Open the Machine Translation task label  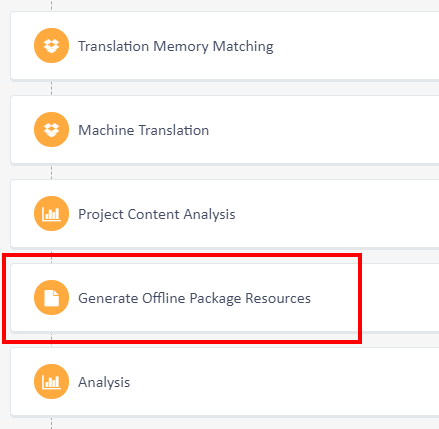[144, 130]
